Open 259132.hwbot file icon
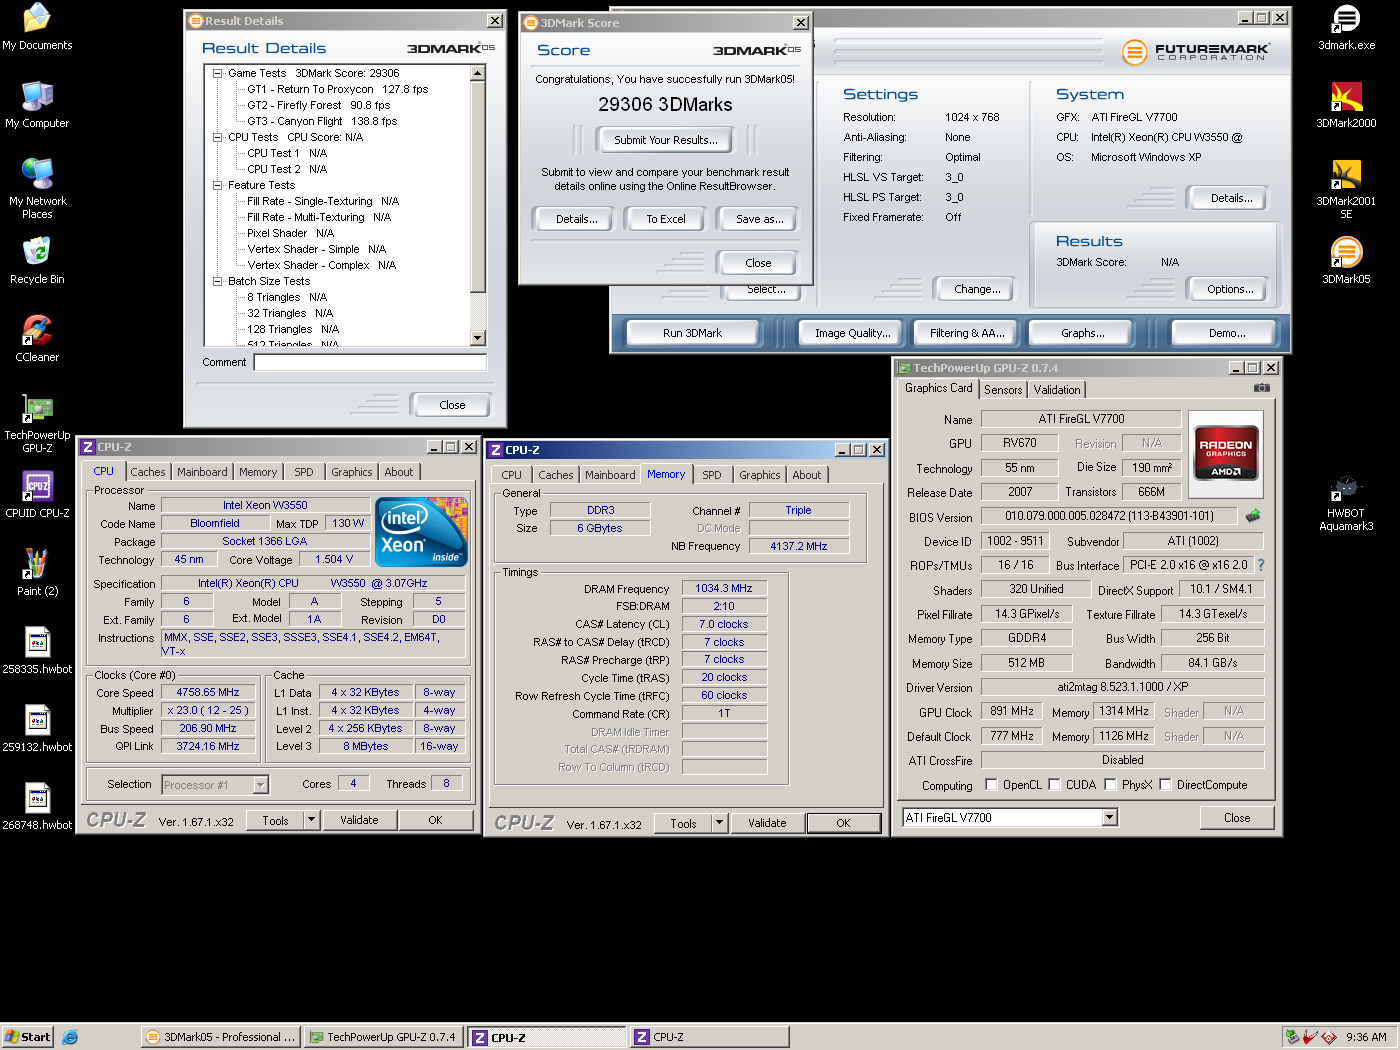1400x1050 pixels. coord(37,729)
